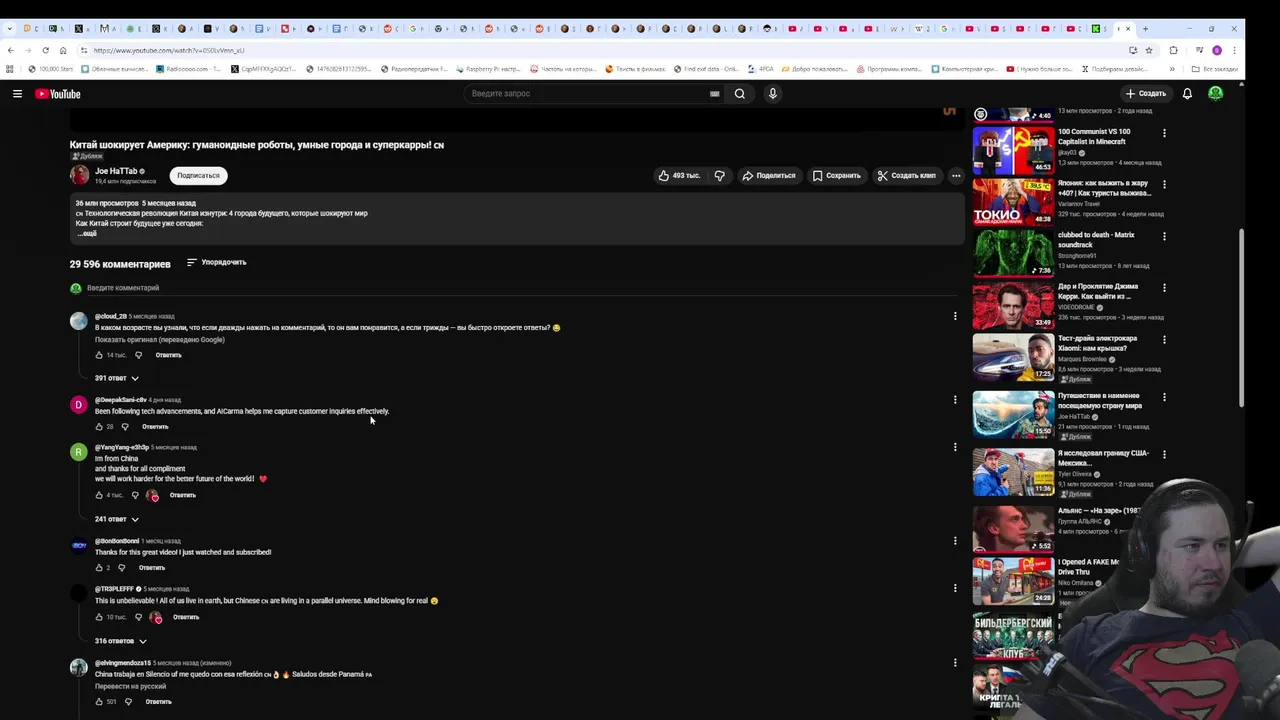Click the Создать клип button
The image size is (1280, 720).
pyautogui.click(x=906, y=175)
